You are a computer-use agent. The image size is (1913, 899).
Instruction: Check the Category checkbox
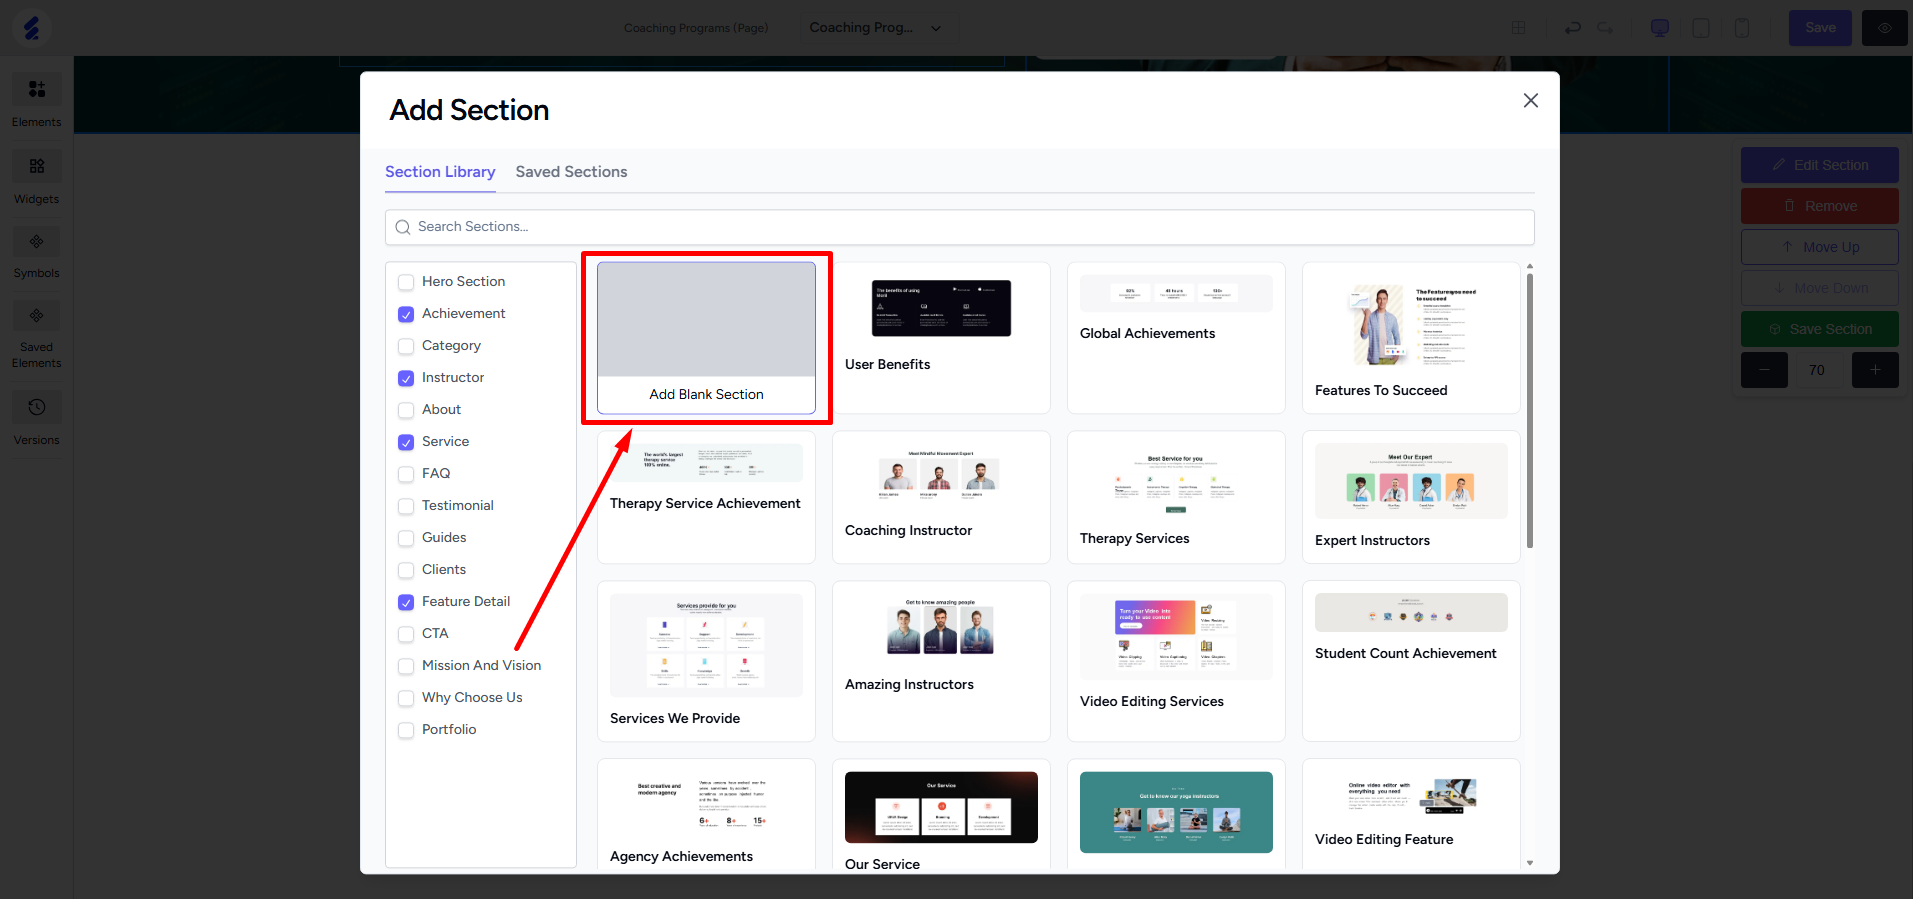click(406, 346)
